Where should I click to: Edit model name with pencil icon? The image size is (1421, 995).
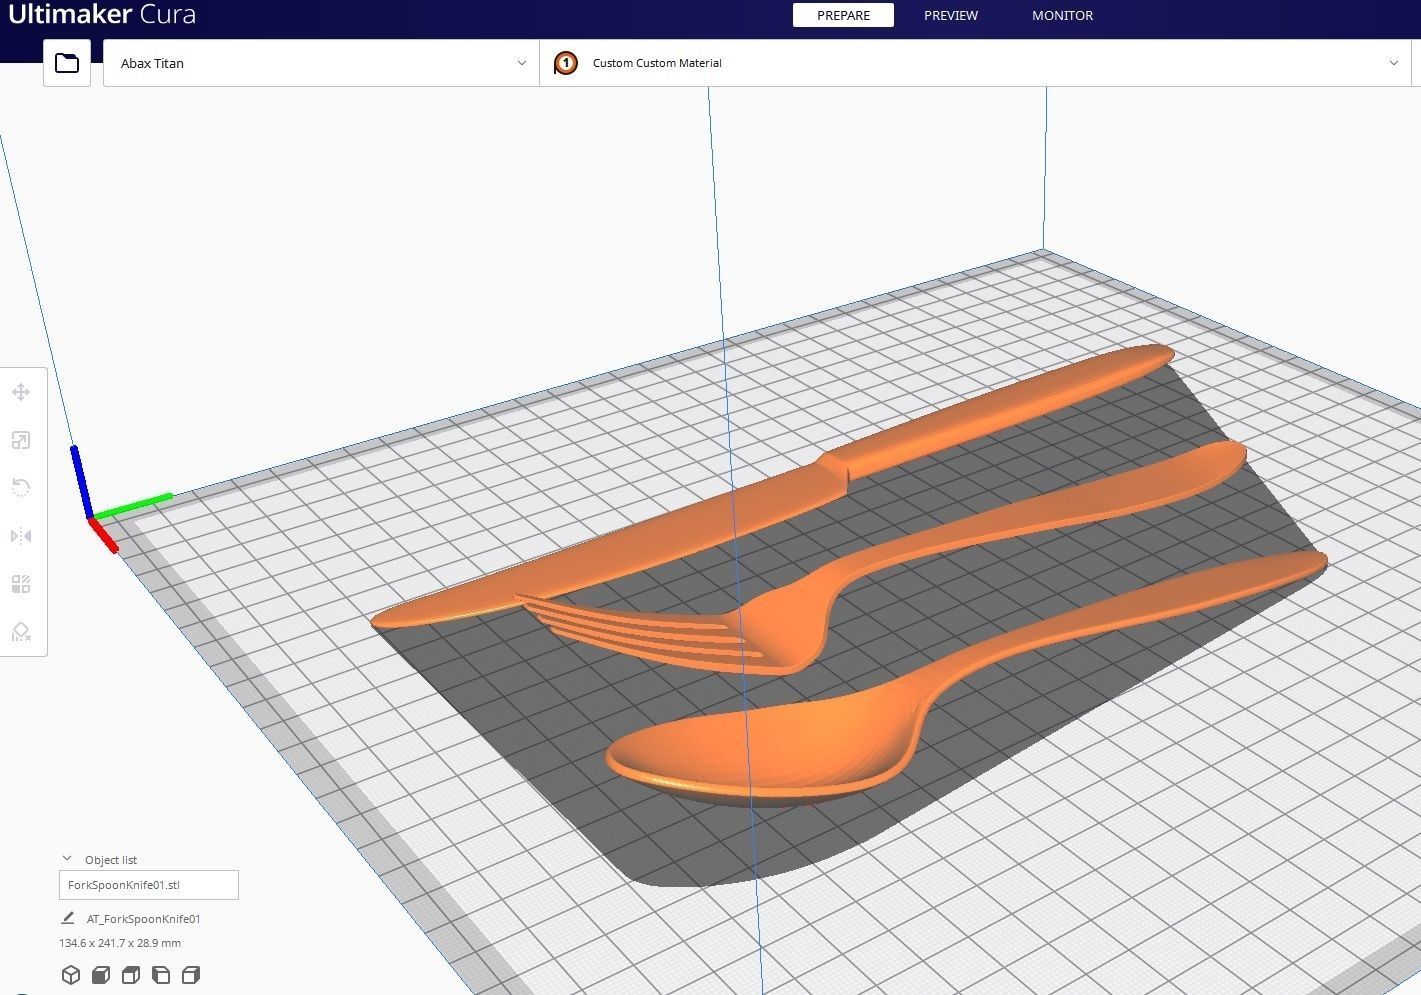68,918
